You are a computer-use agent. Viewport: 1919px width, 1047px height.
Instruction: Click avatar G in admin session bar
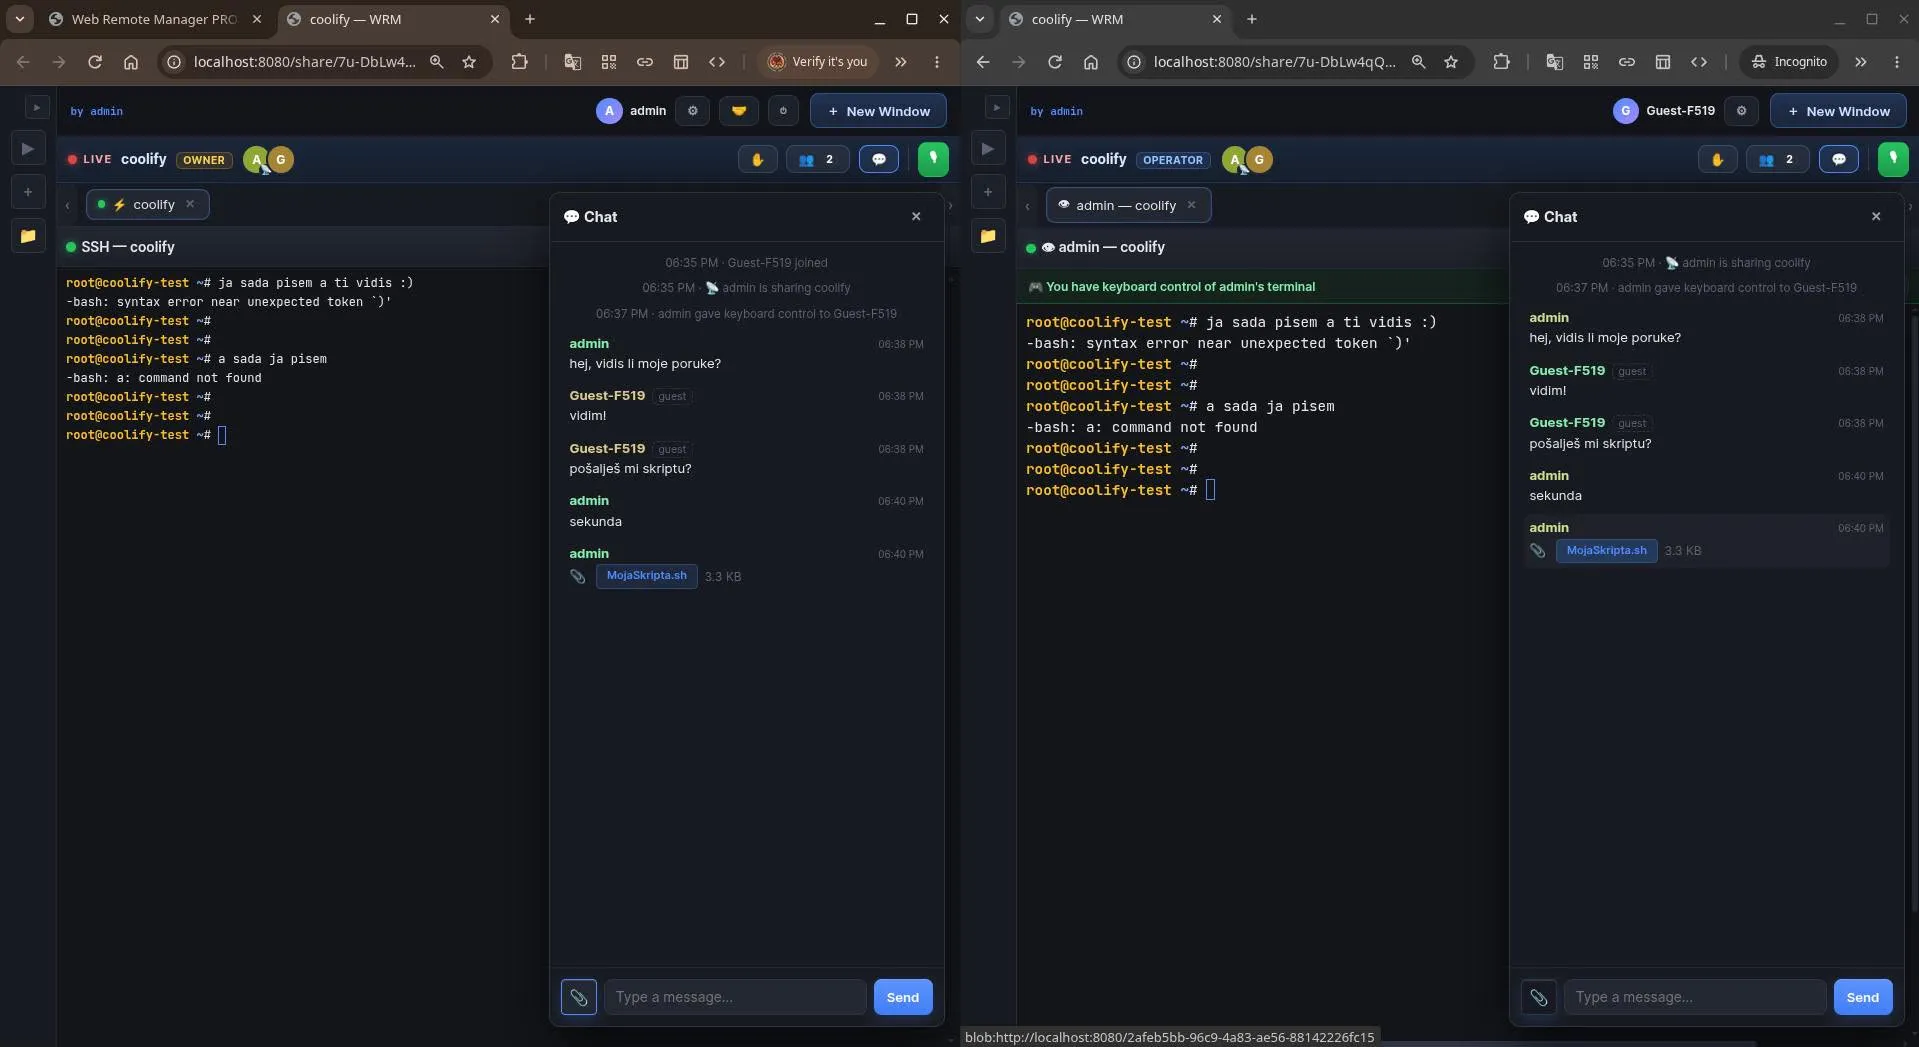coord(281,159)
